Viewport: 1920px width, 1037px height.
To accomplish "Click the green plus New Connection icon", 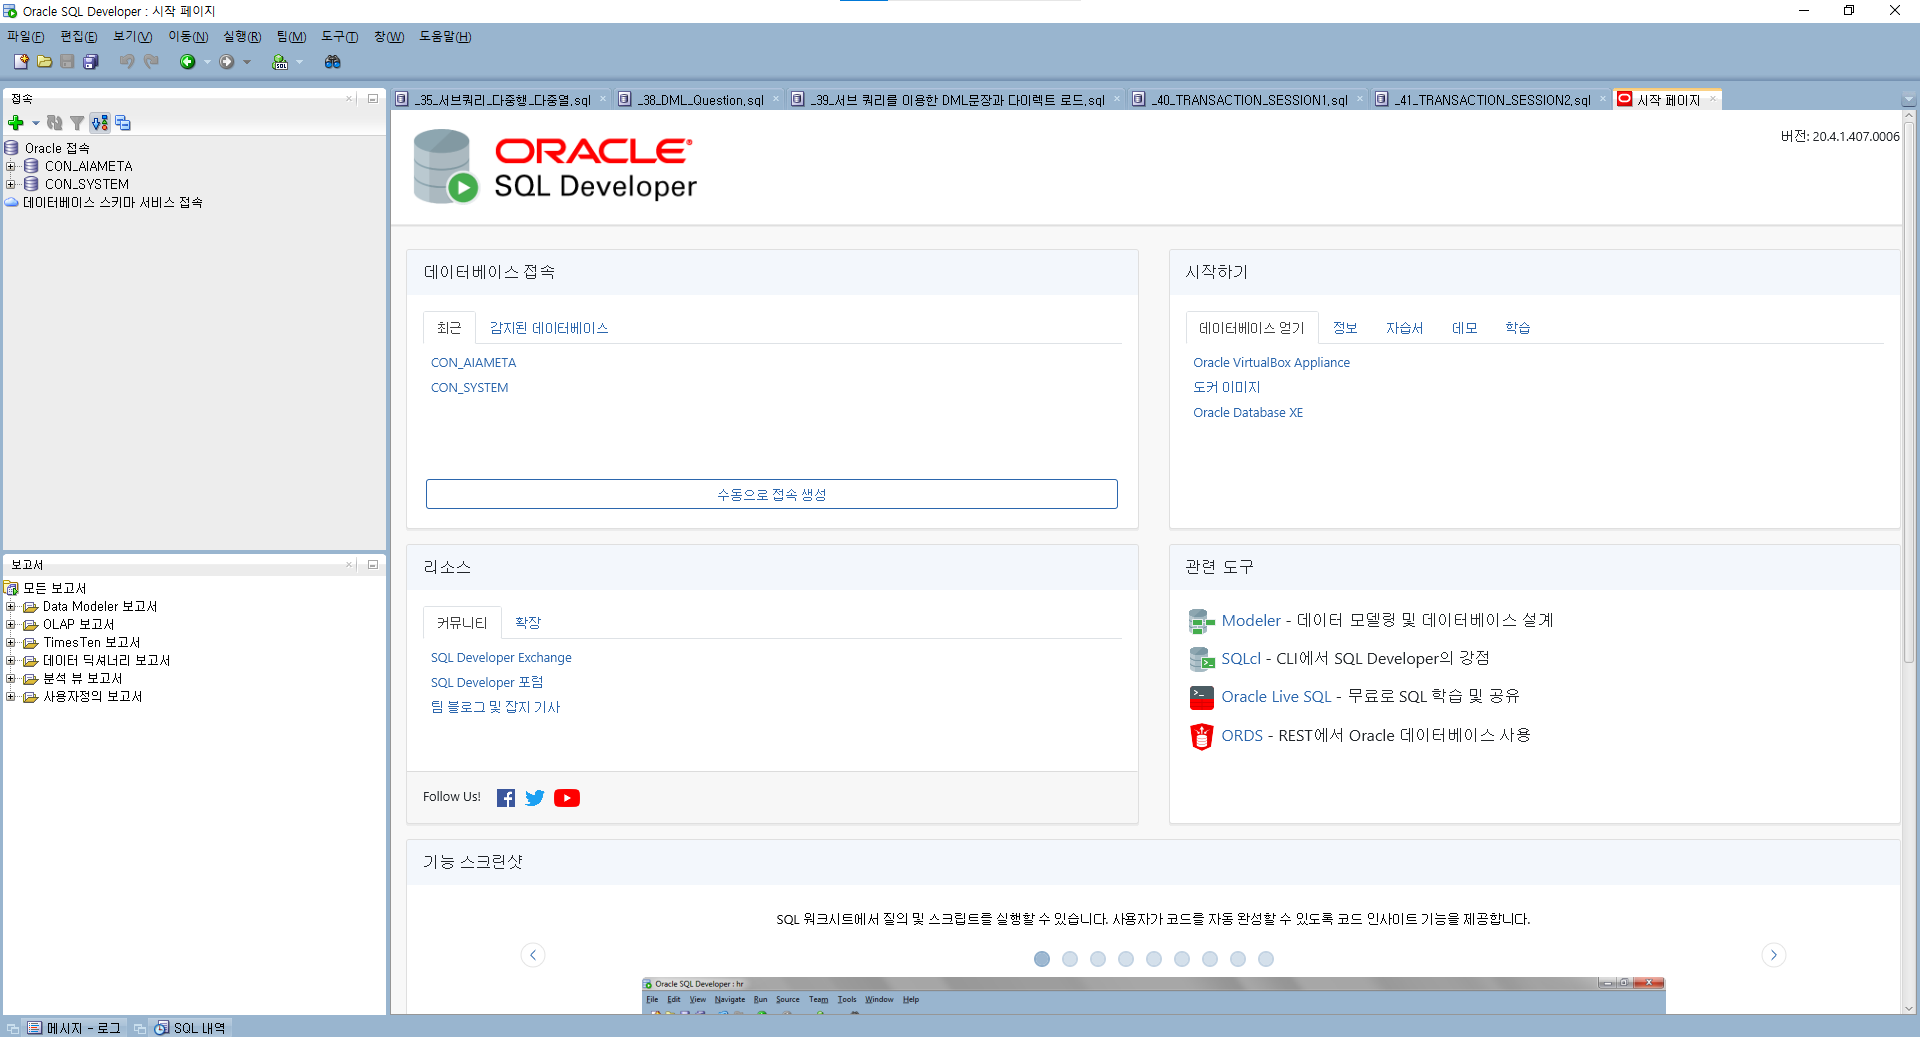I will tap(16, 123).
